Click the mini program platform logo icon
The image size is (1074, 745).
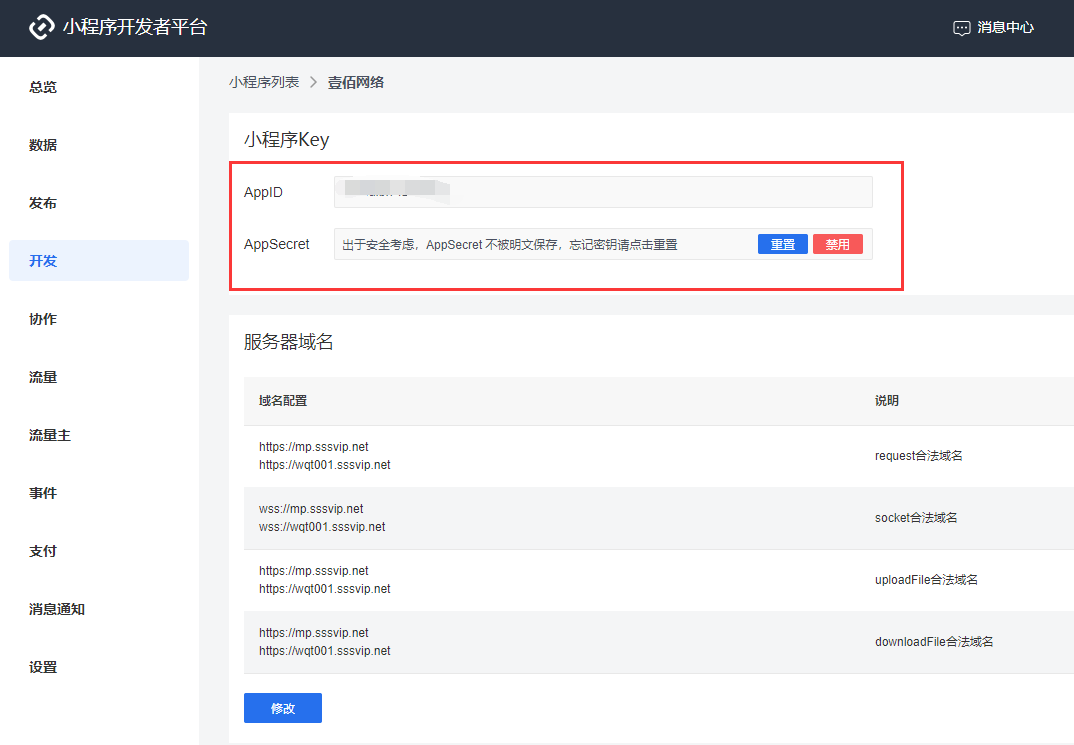tap(42, 28)
